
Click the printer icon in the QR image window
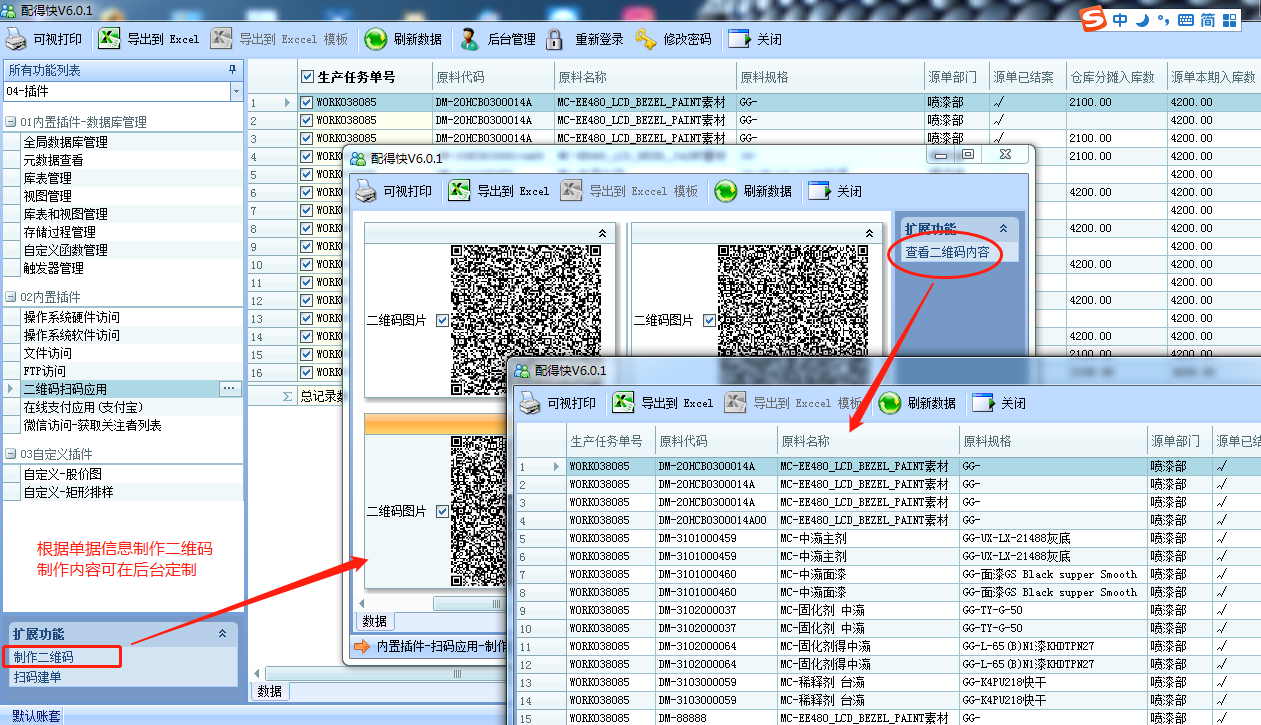click(x=366, y=191)
